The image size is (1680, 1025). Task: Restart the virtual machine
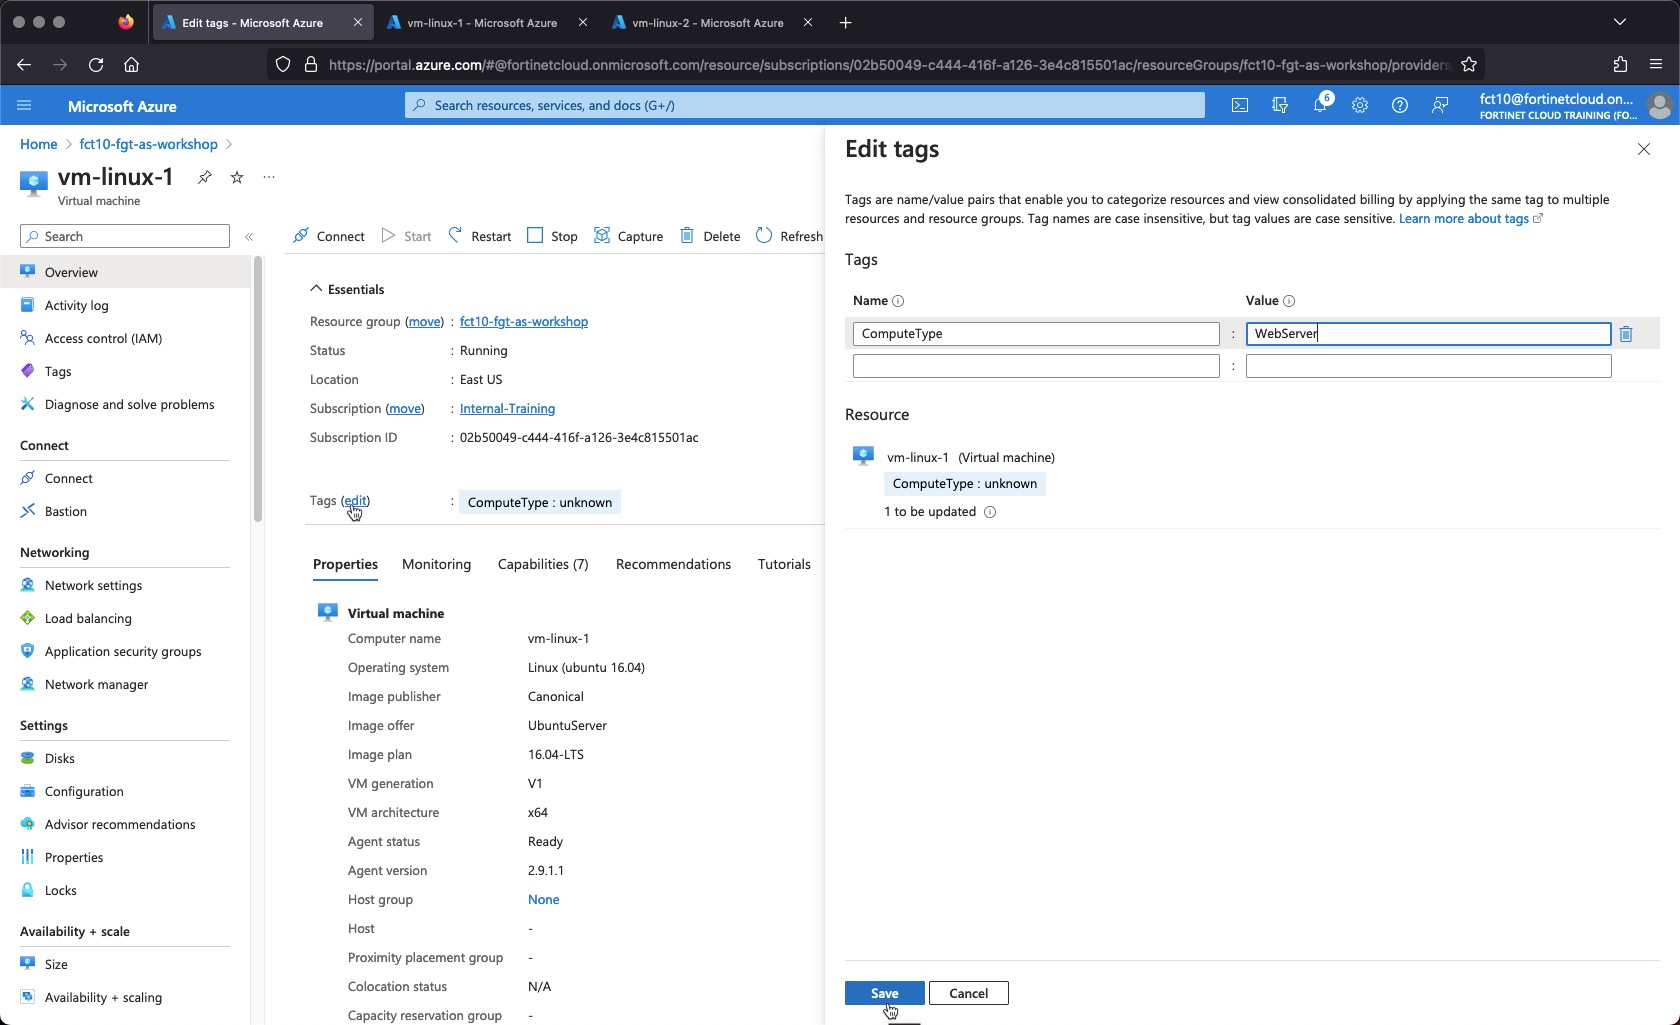(x=479, y=236)
